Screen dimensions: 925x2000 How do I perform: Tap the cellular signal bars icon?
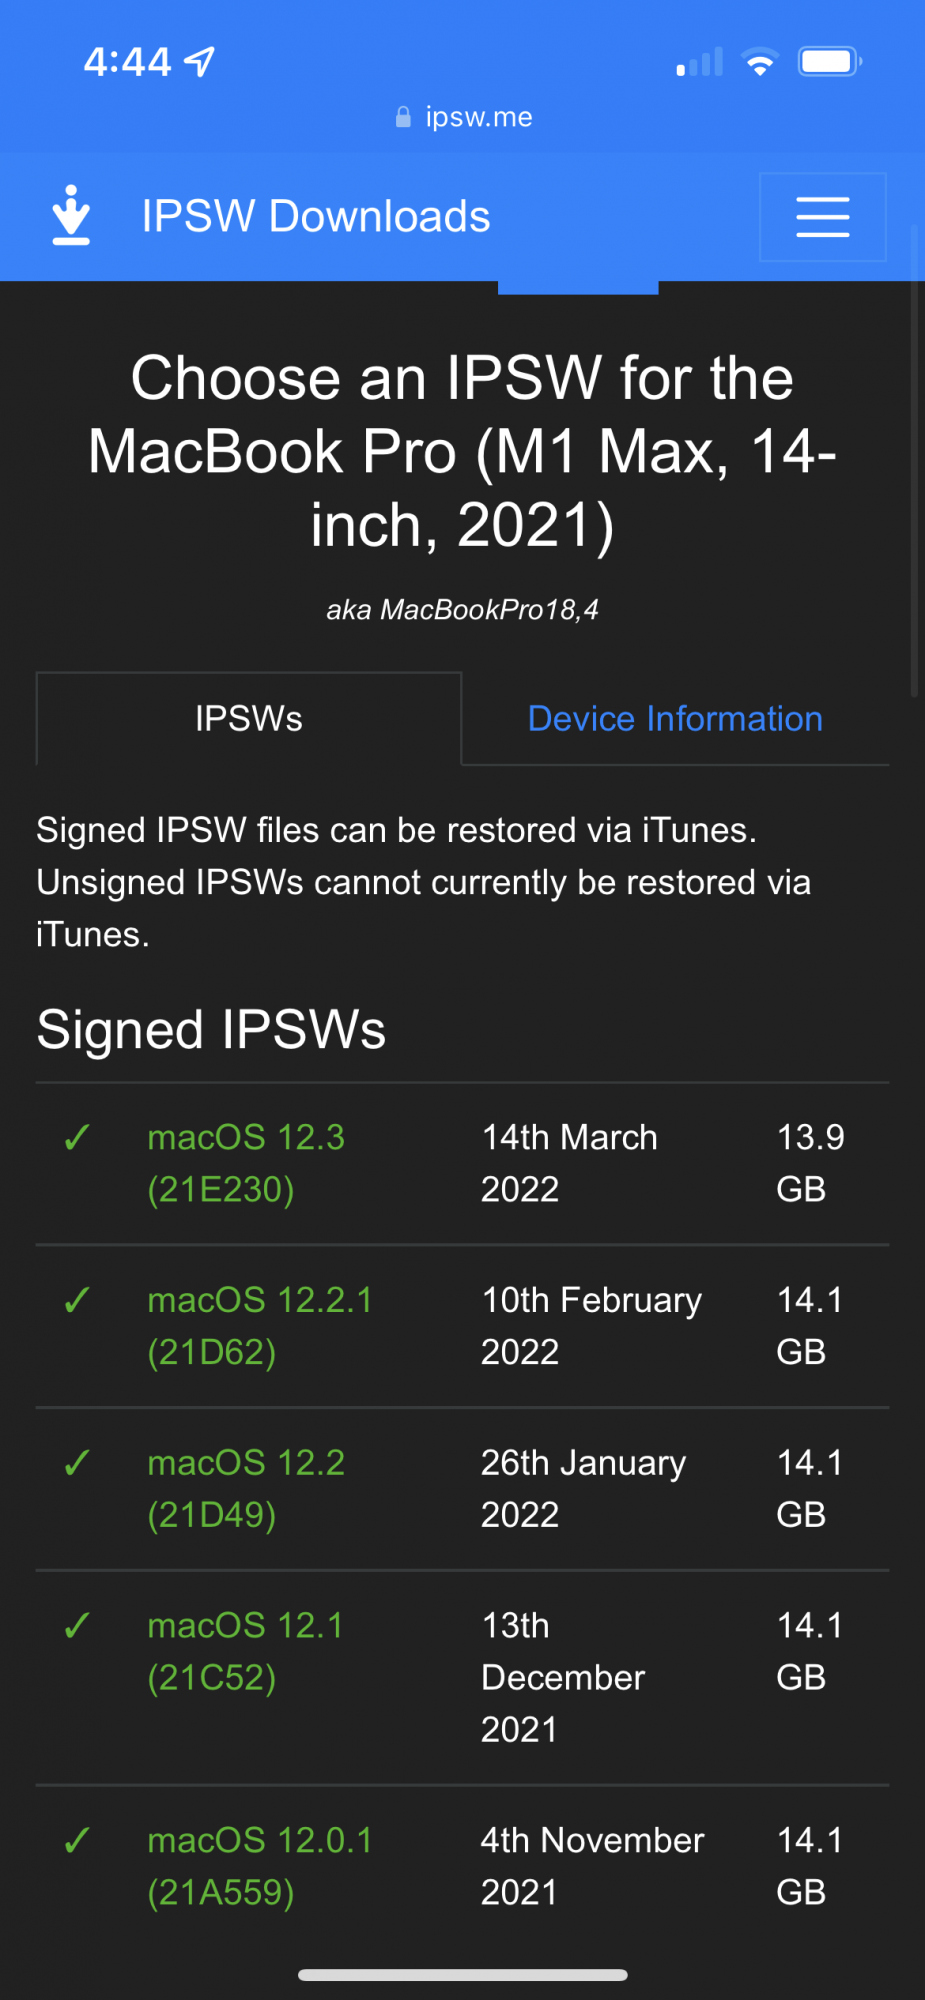[700, 62]
